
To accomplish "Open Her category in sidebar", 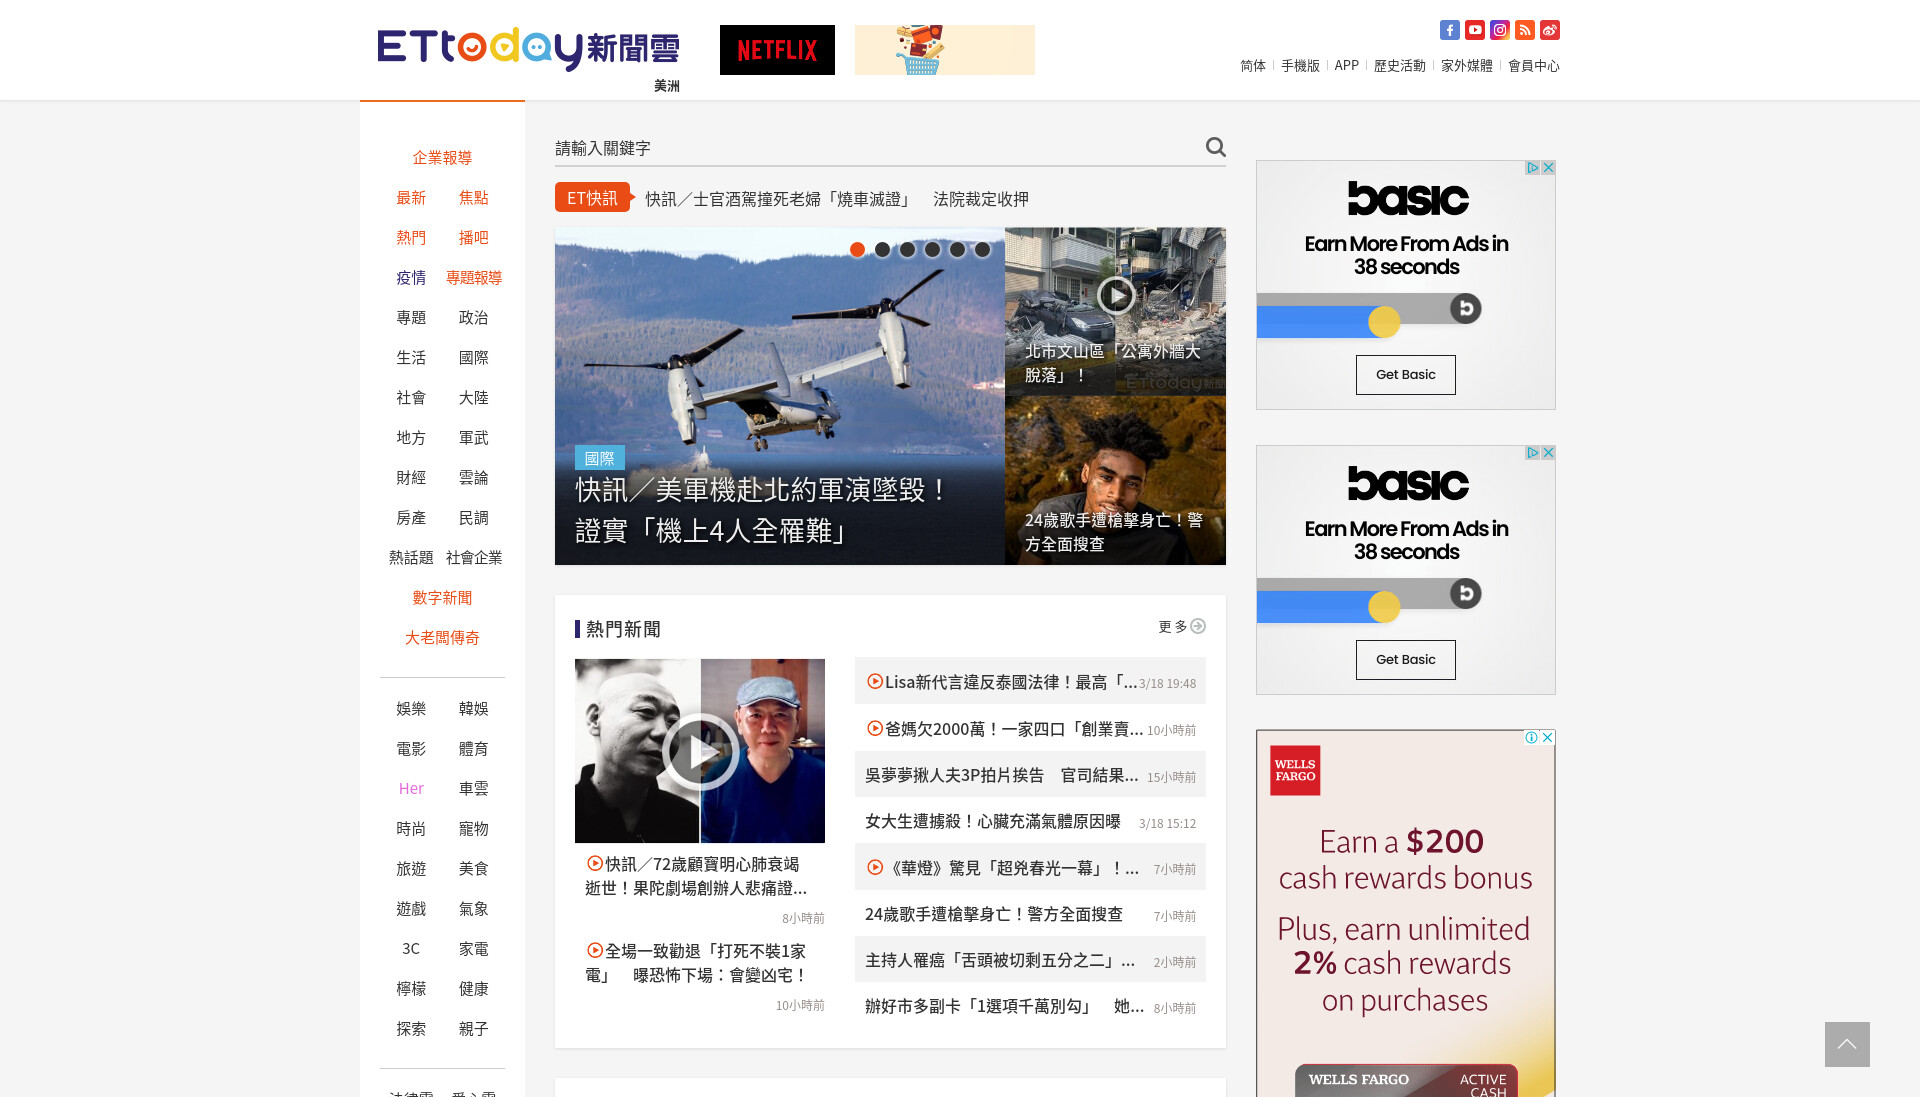I will [x=411, y=789].
